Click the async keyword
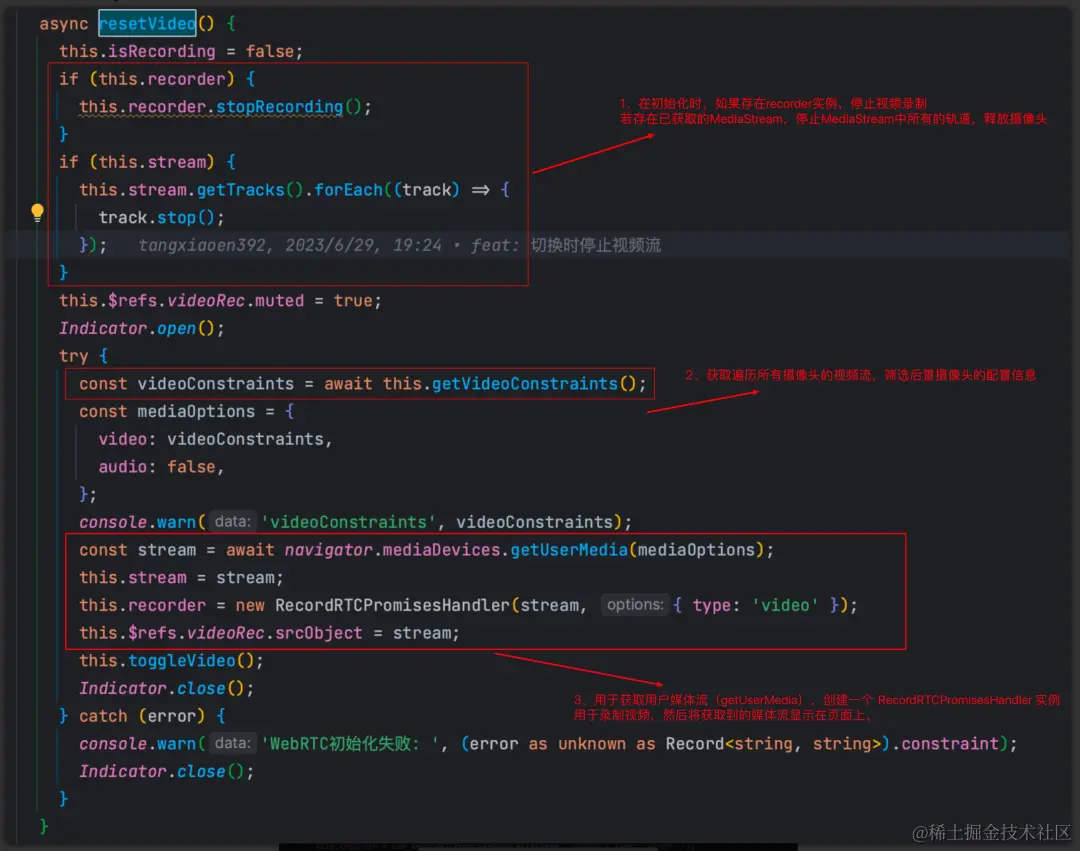Image resolution: width=1080 pixels, height=851 pixels. point(64,24)
